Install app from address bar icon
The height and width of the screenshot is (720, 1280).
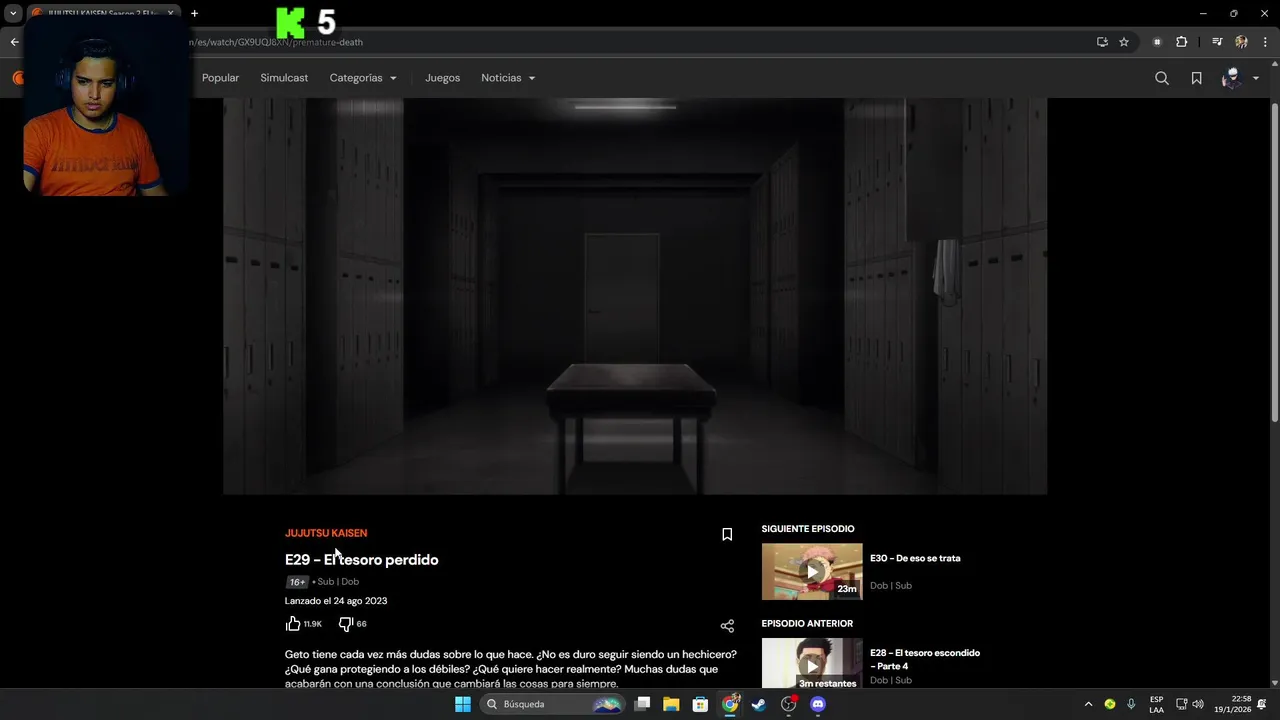coord(1102,42)
